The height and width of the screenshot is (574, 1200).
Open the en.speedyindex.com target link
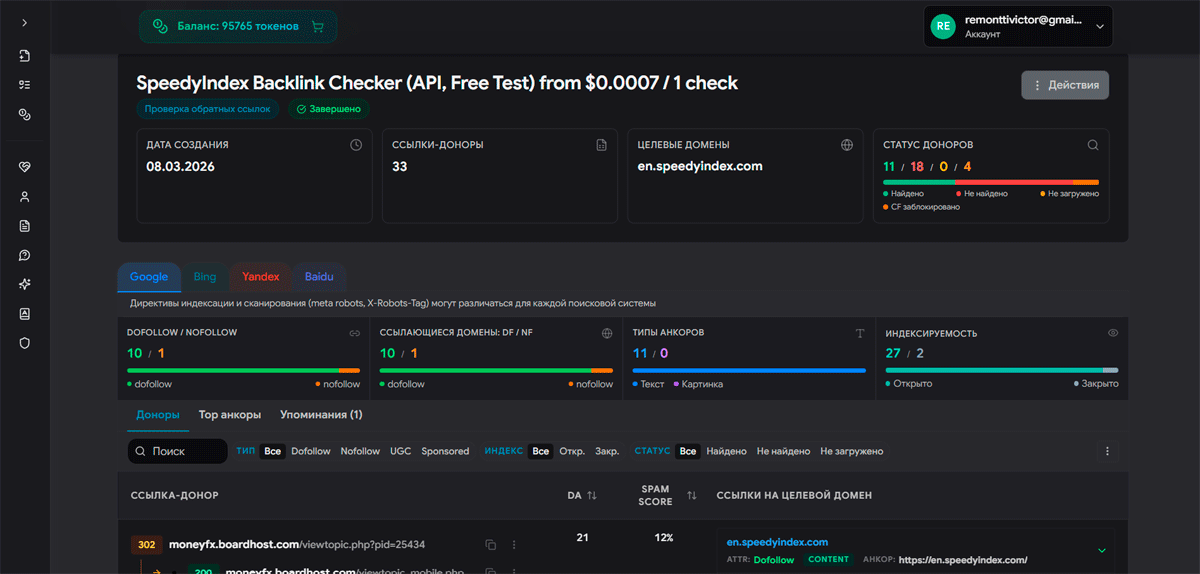777,542
